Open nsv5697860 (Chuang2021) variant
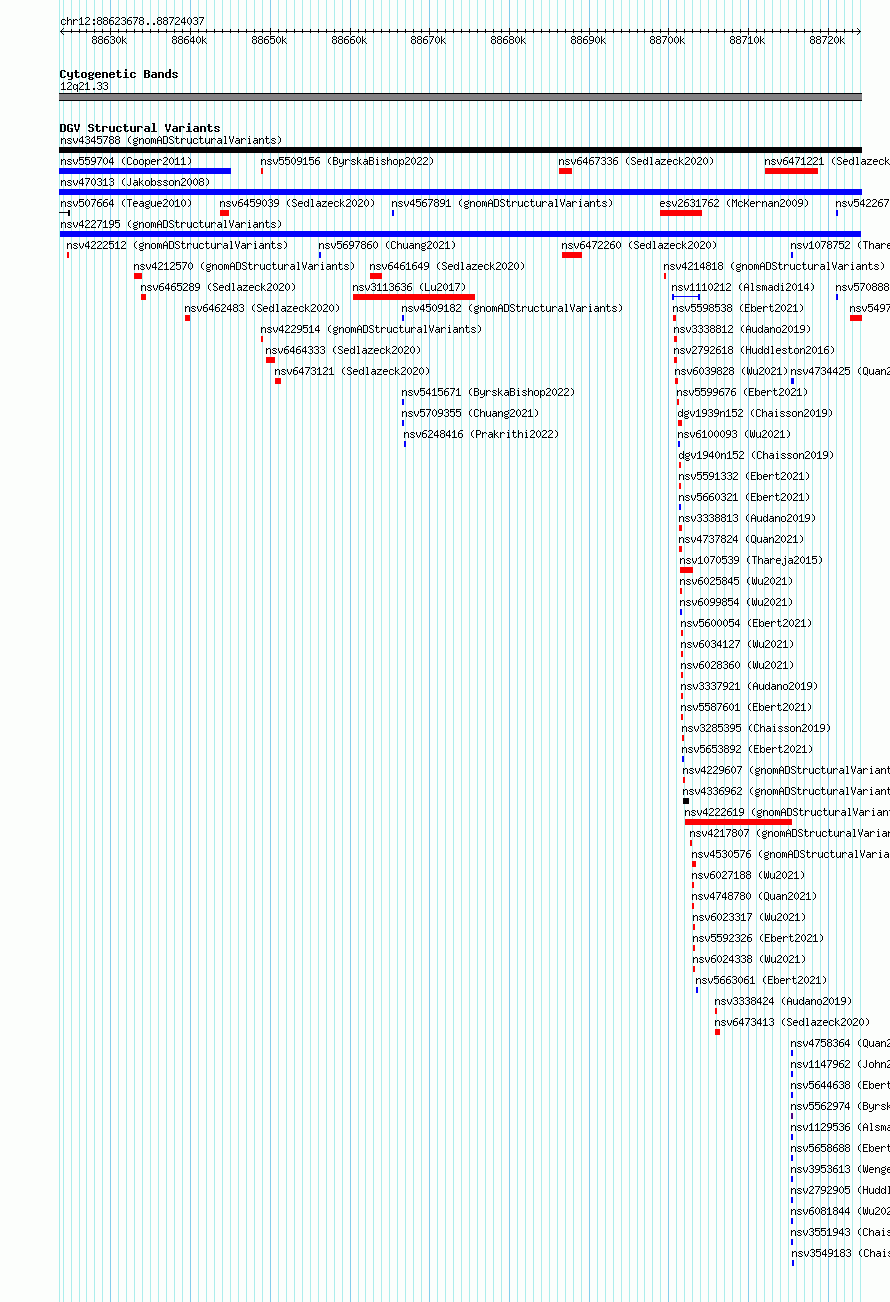Image resolution: width=890 pixels, height=1302 pixels. 387,245
